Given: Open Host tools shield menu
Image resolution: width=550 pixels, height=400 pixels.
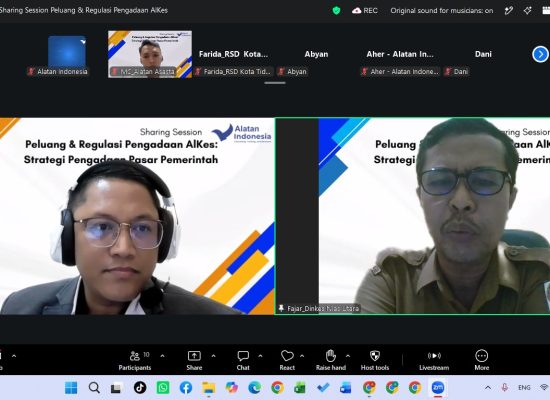Looking at the screenshot, I should point(375,361).
